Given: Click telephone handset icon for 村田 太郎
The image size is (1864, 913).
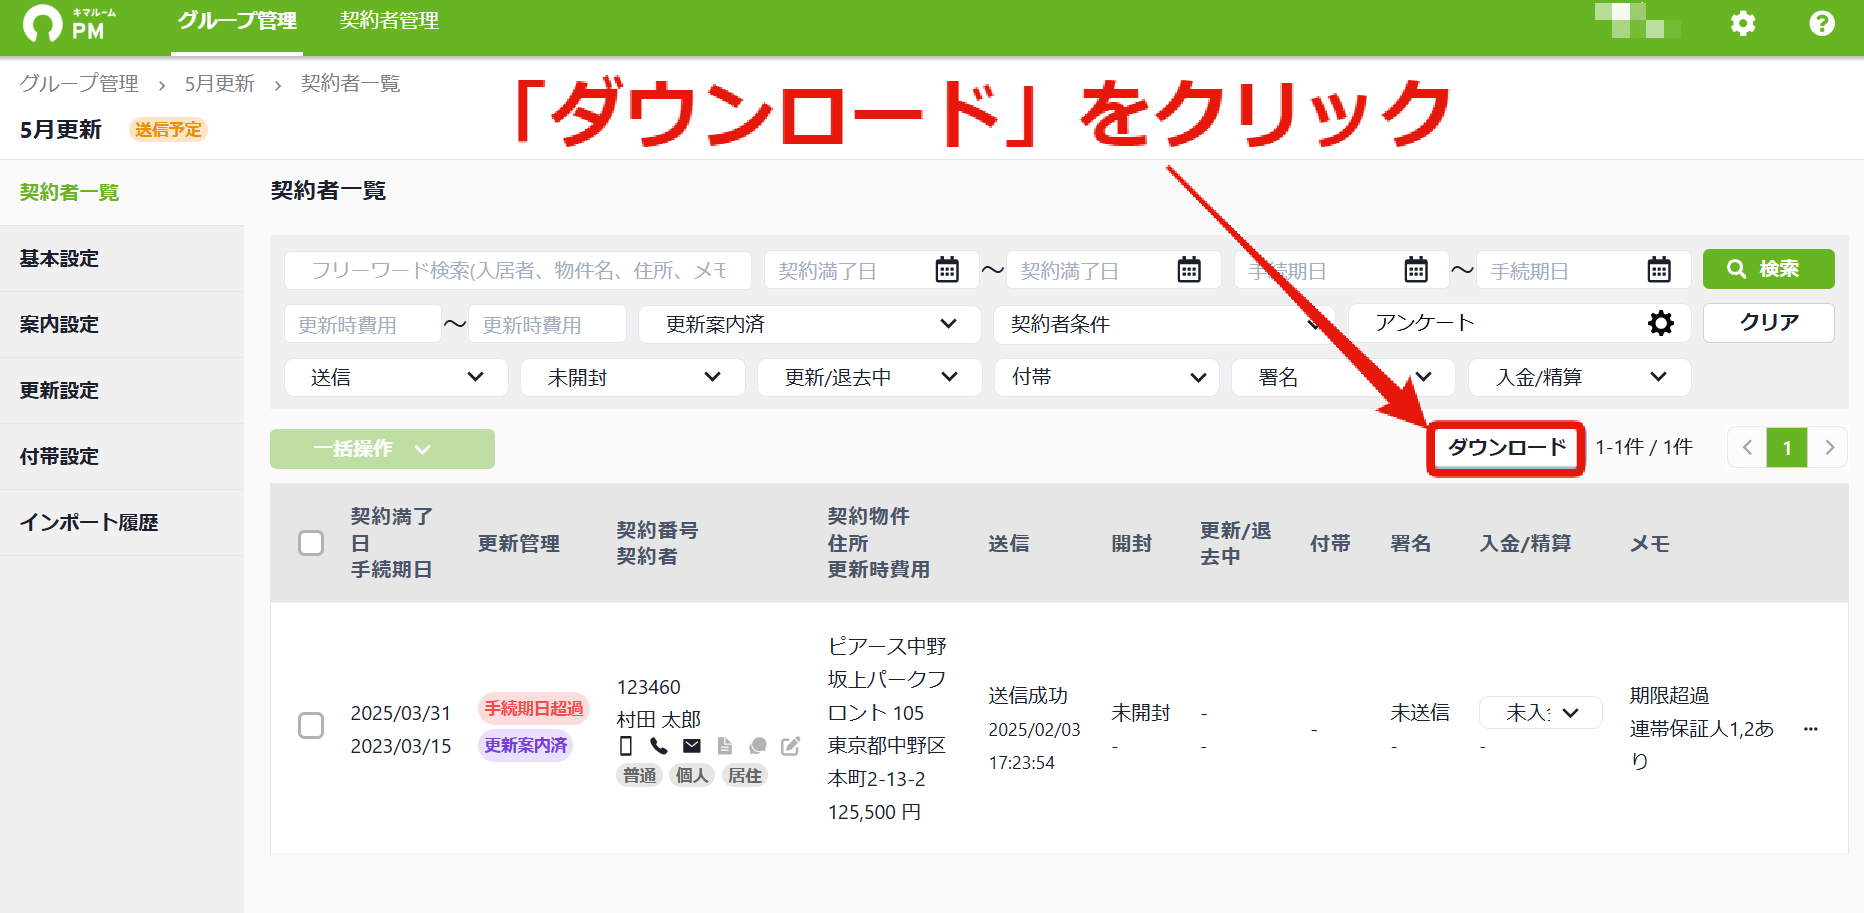Looking at the screenshot, I should point(658,746).
